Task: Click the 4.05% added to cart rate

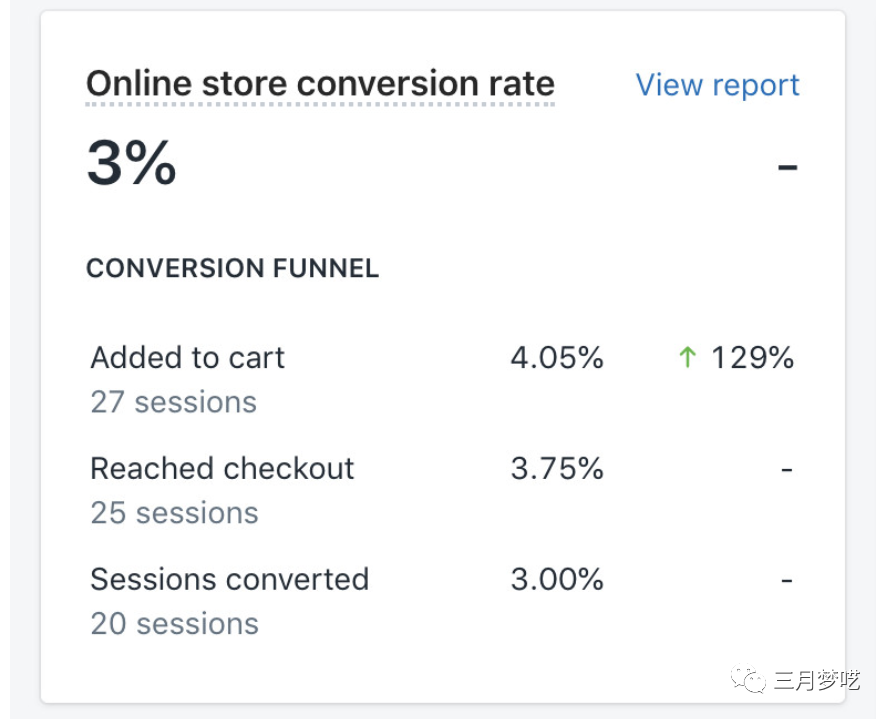Action: (557, 357)
